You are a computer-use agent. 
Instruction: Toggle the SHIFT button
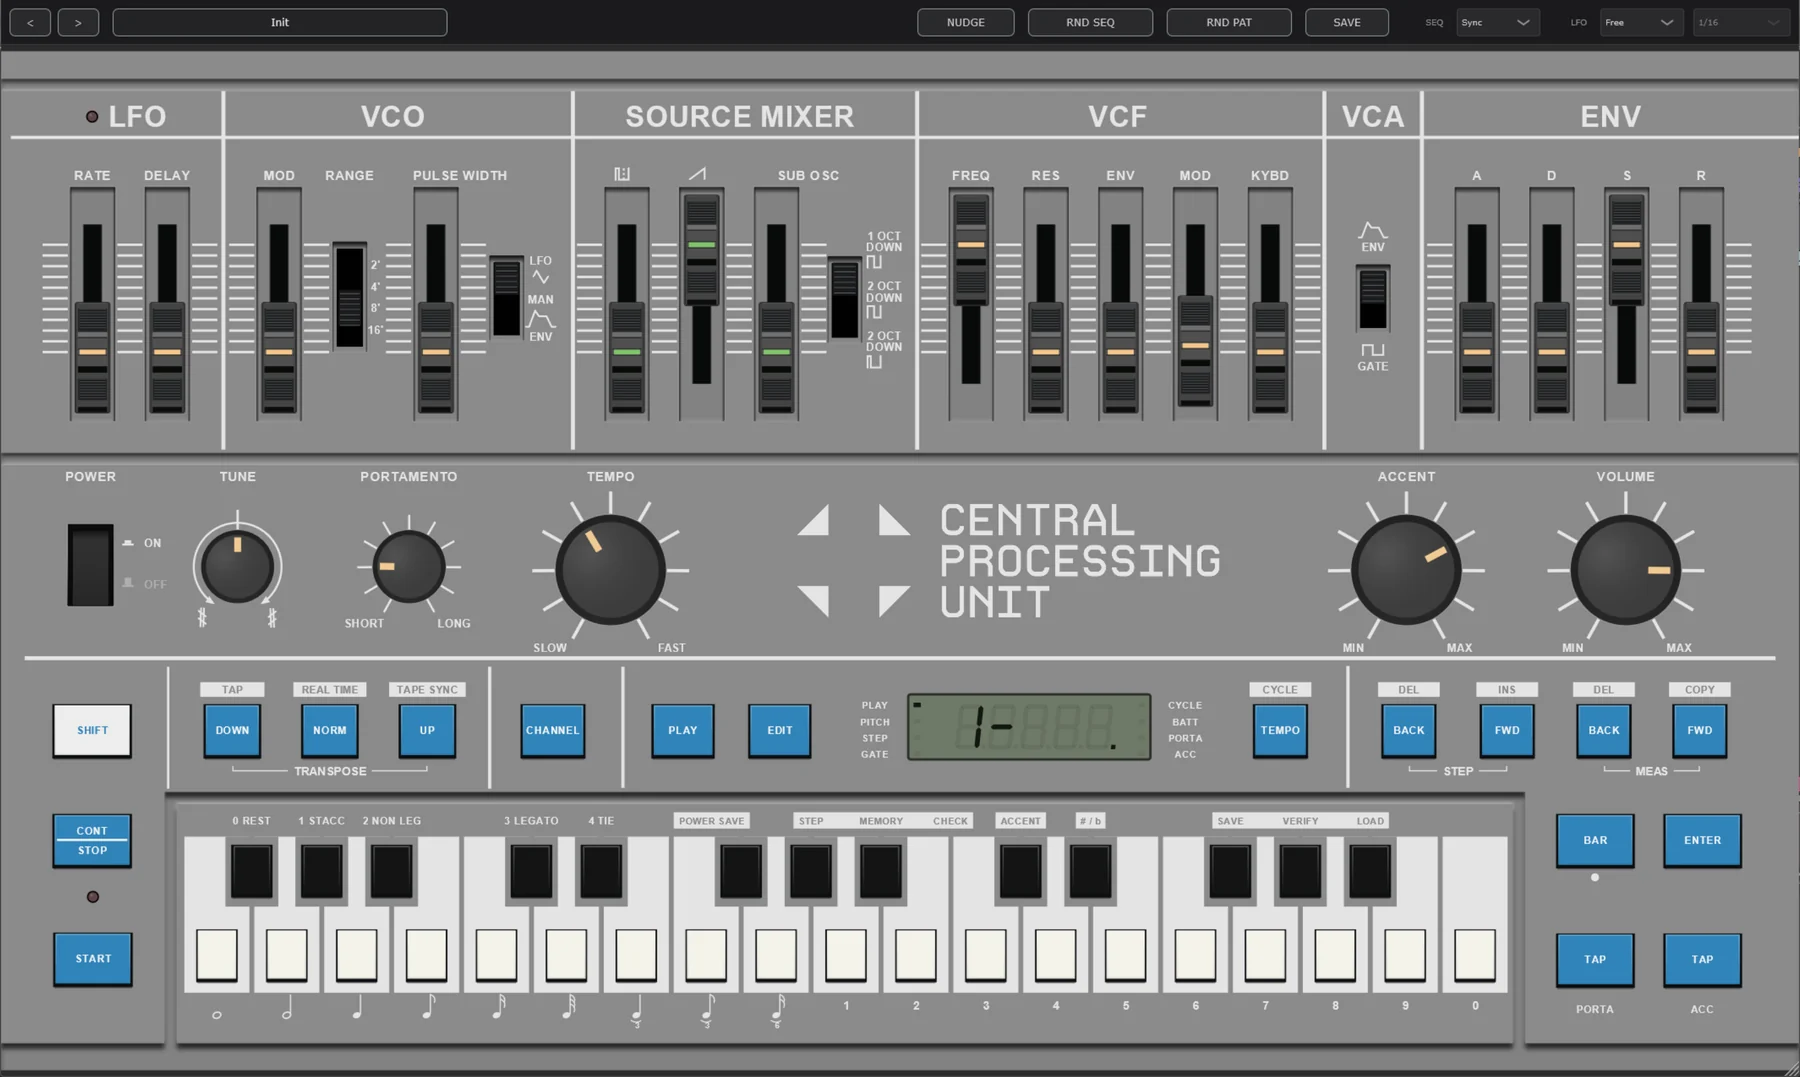click(92, 731)
